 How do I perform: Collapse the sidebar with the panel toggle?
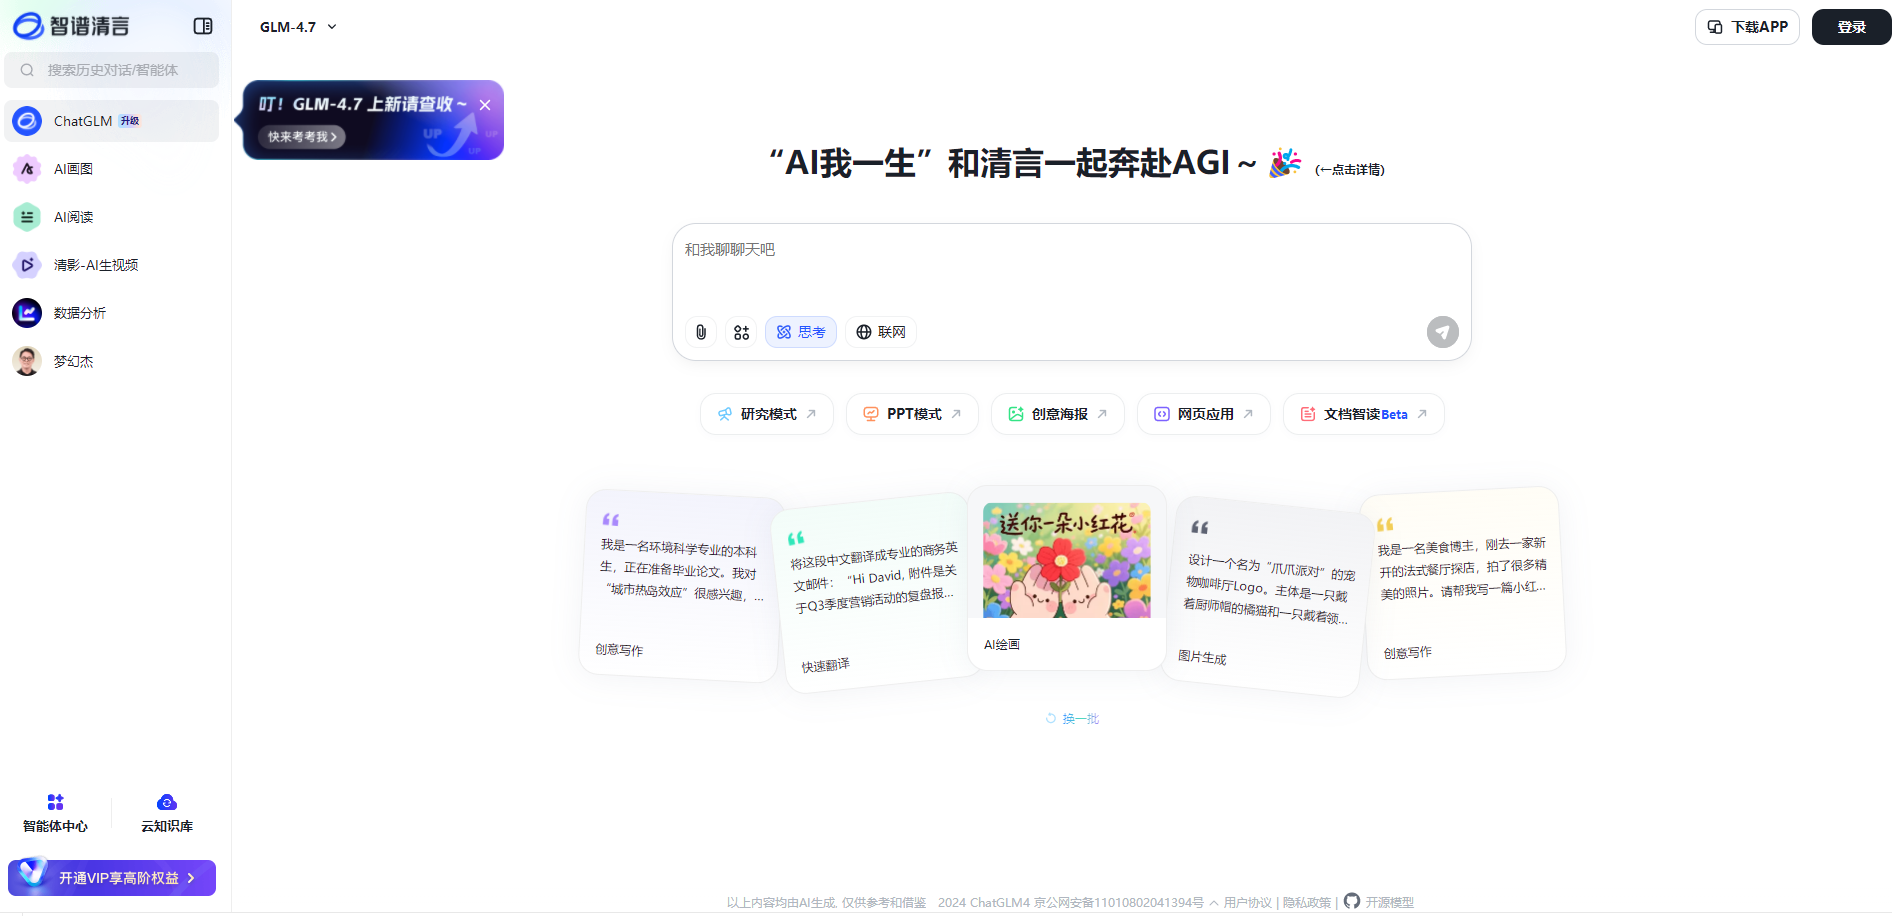click(202, 25)
